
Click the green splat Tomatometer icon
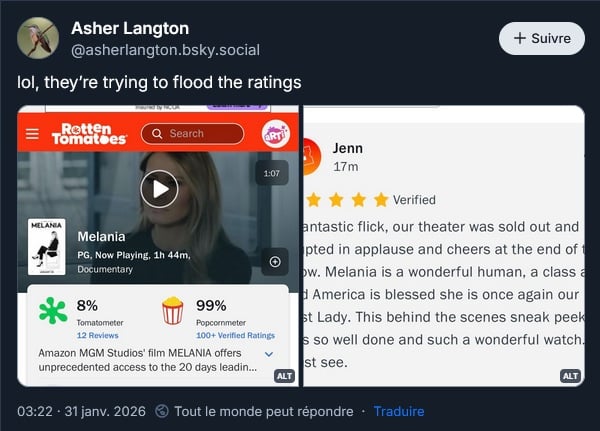(53, 312)
